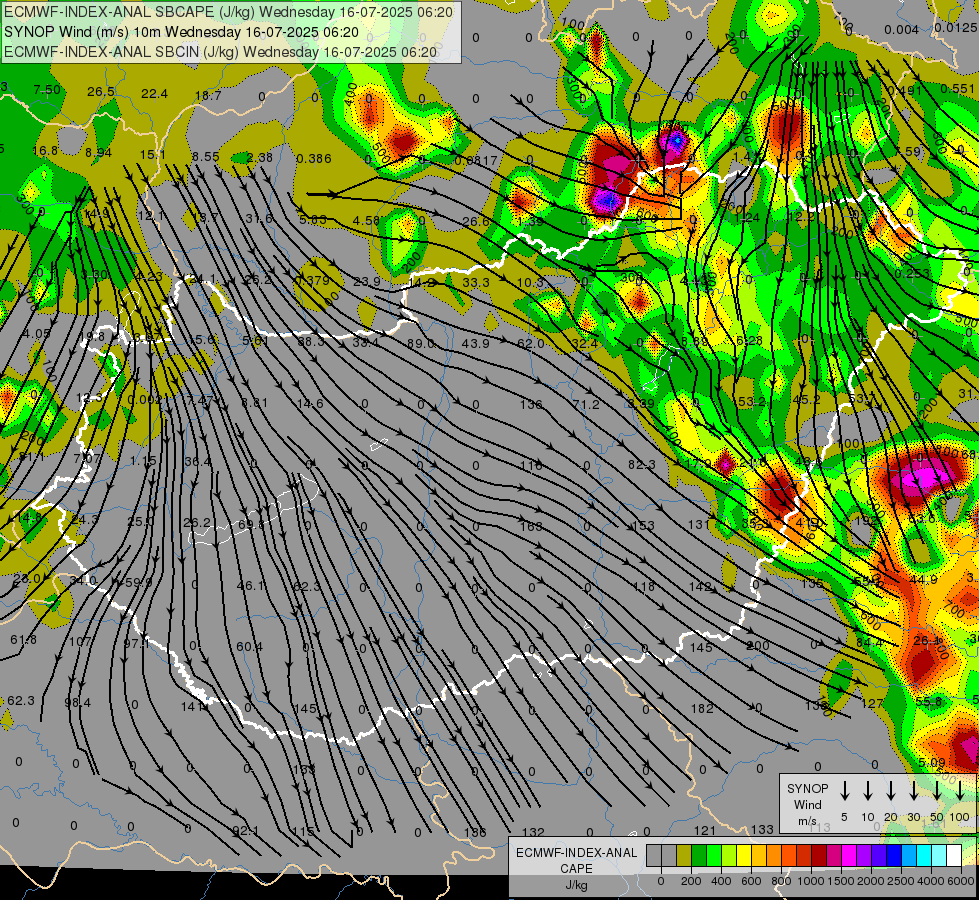Select the SBCAPE title line at top
Image resolution: width=979 pixels, height=900 pixels.
pos(228,12)
